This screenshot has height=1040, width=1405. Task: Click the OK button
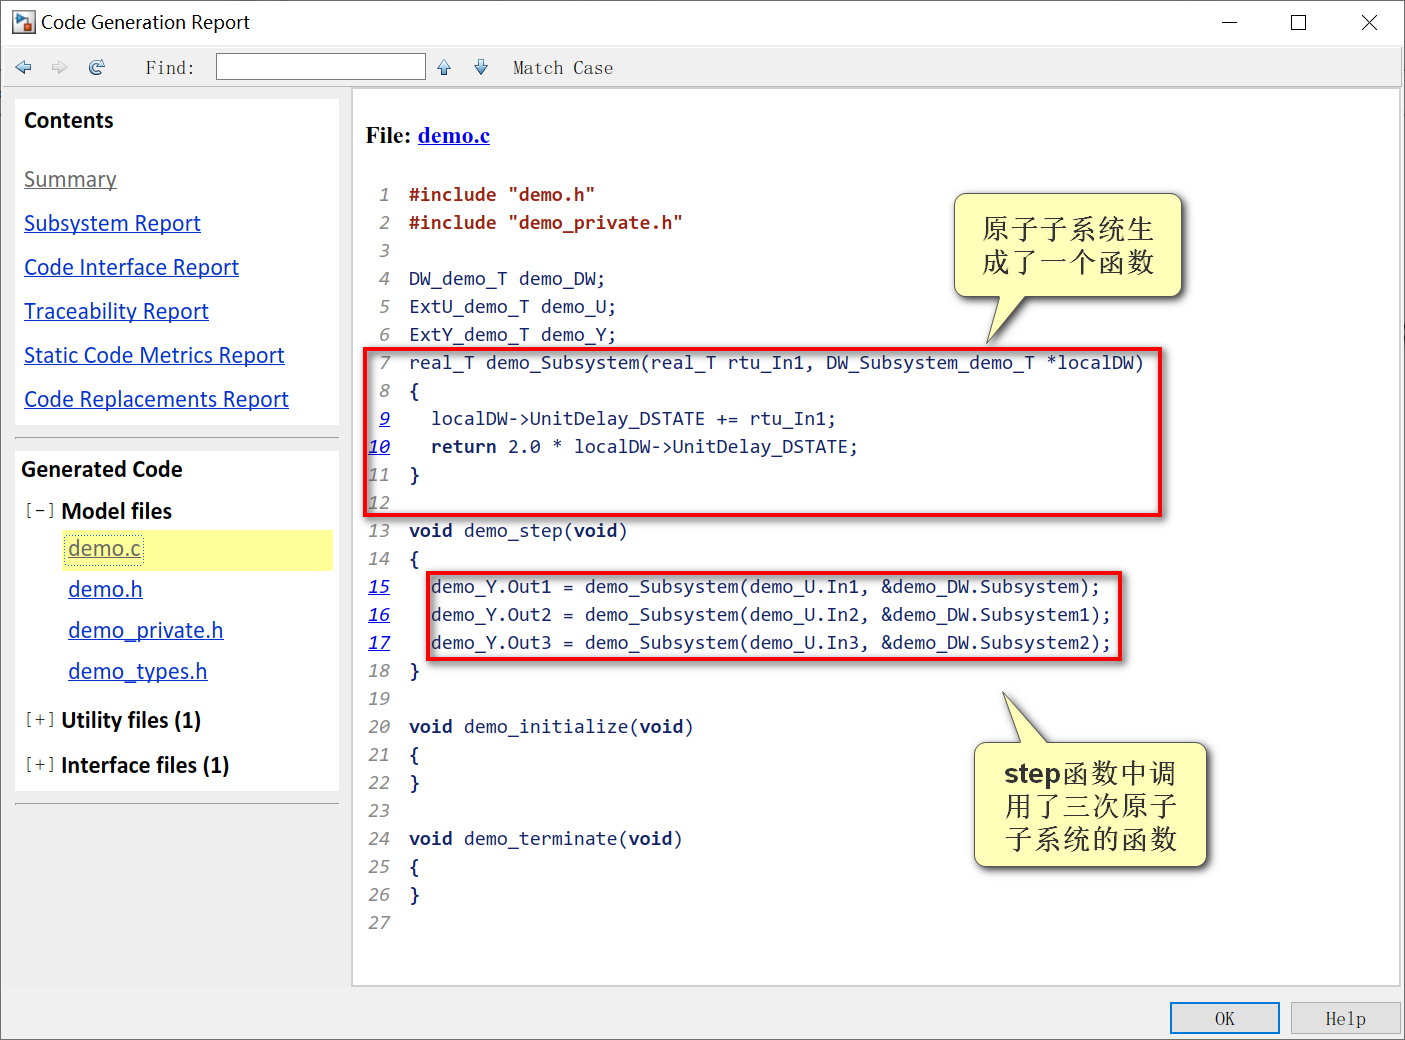1225,1018
